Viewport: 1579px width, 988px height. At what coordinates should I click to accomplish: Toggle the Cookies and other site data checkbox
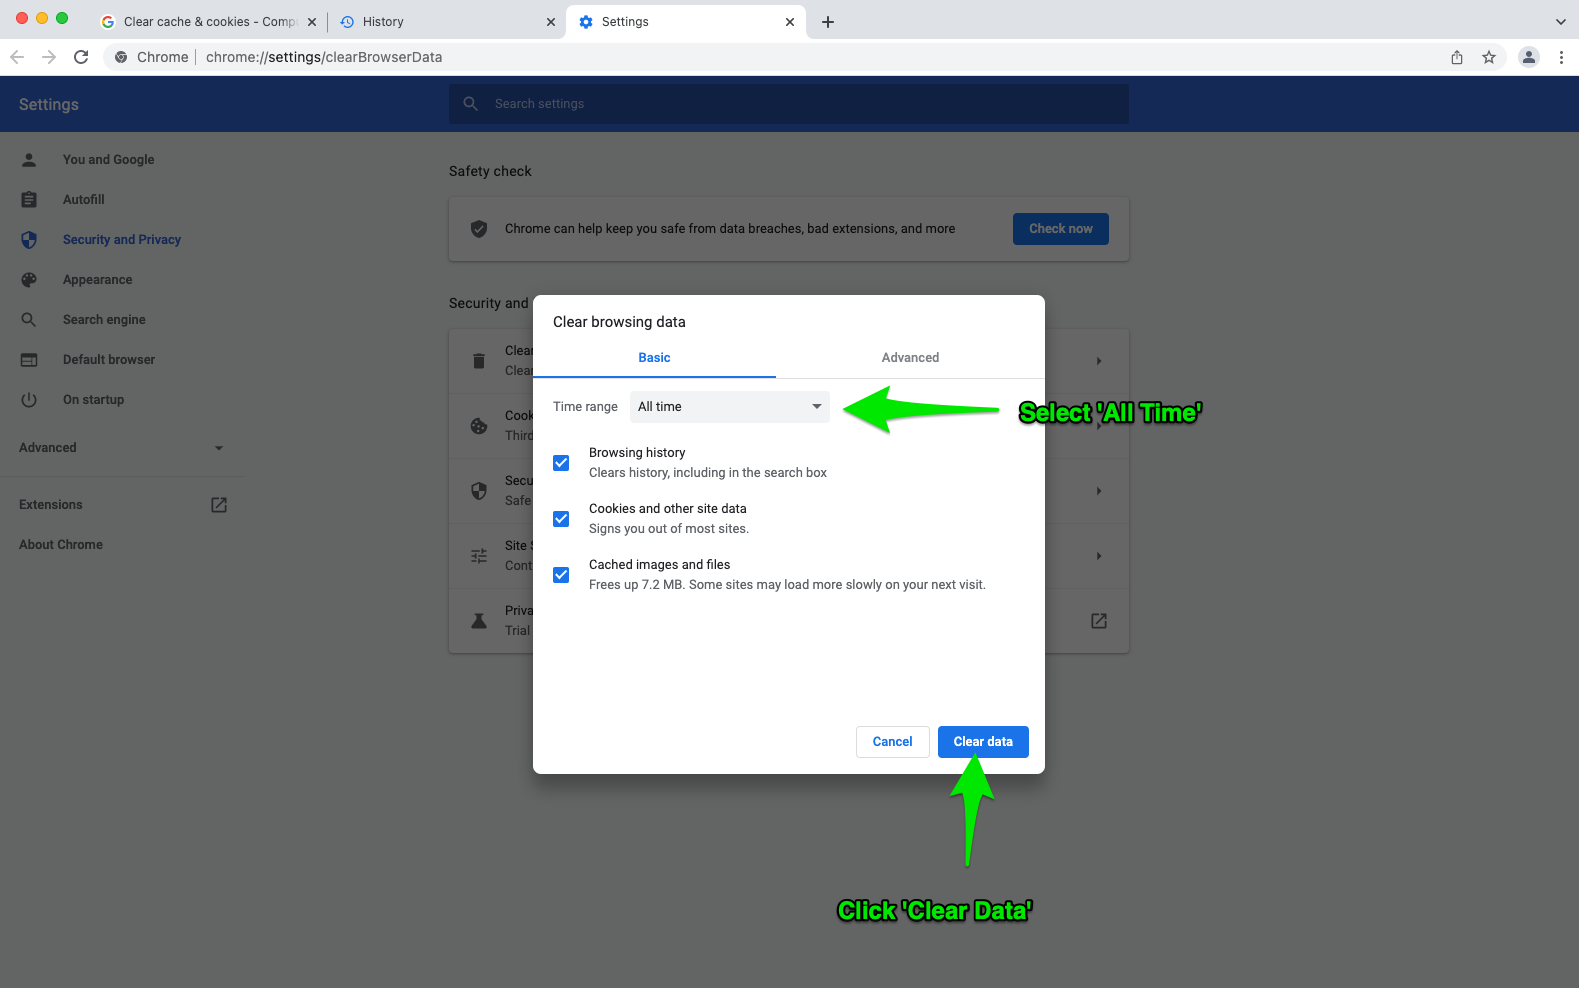561,519
